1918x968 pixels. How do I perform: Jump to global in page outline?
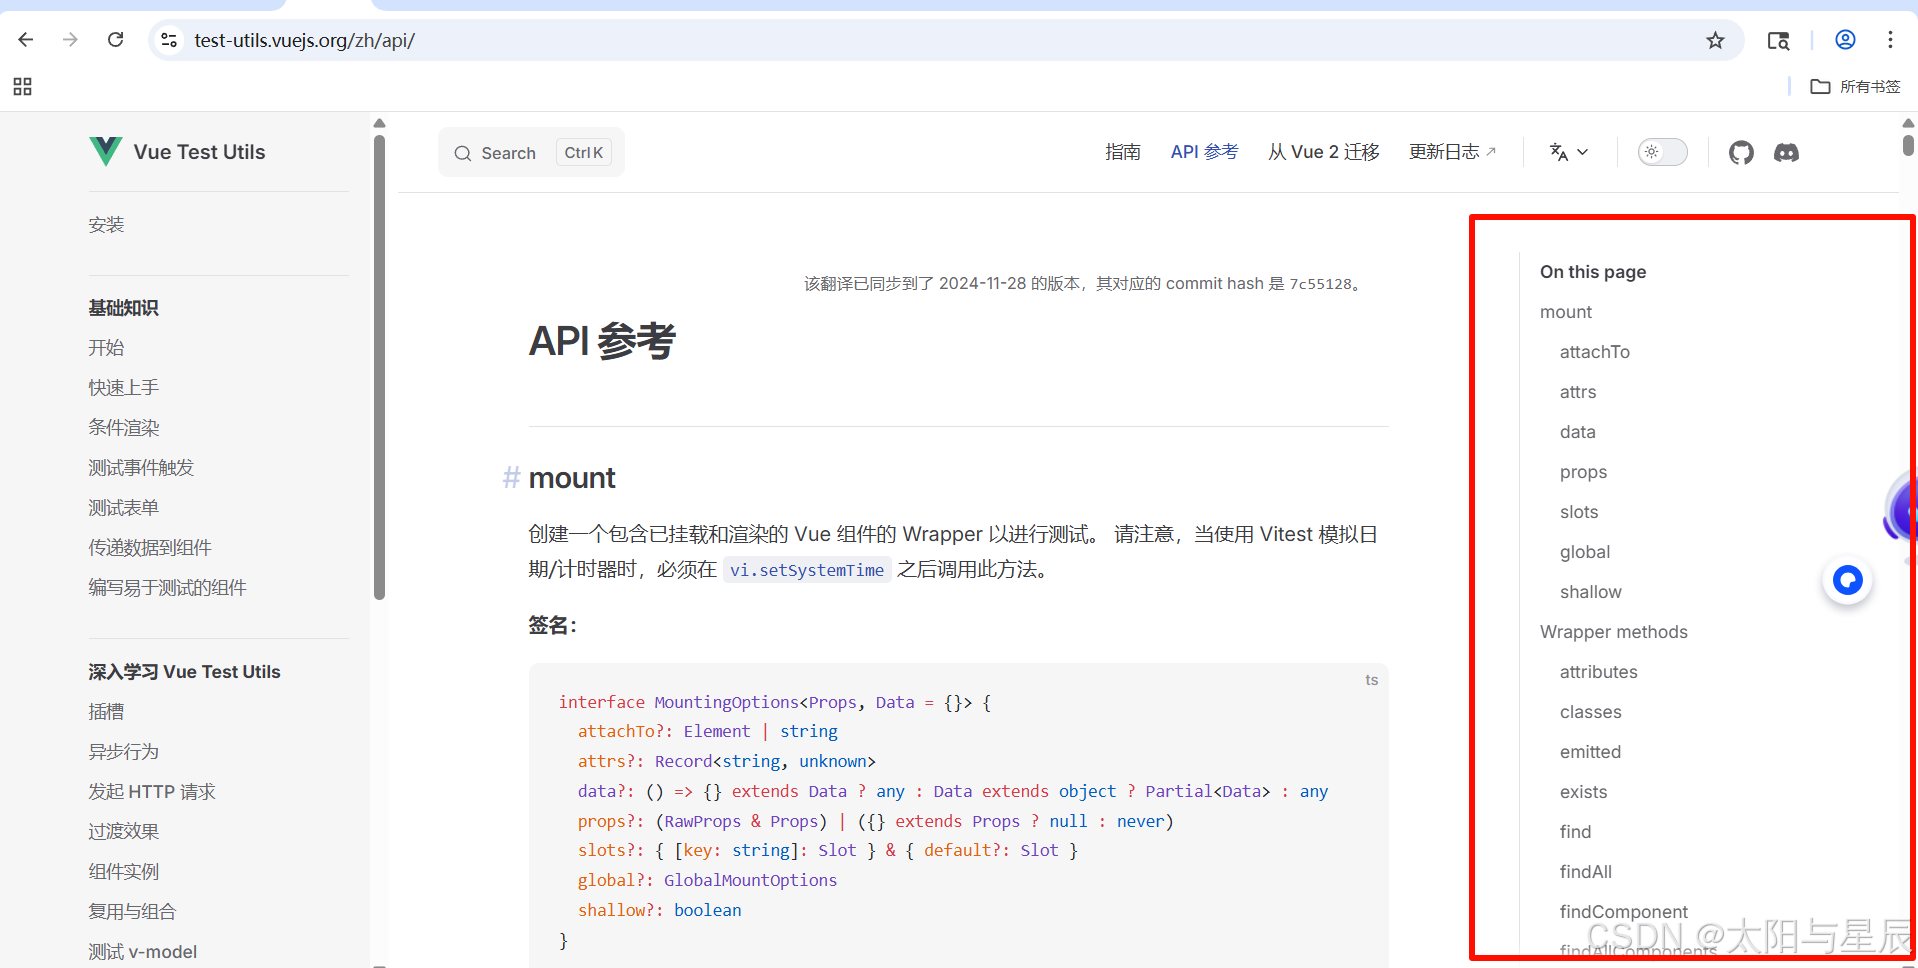click(x=1585, y=552)
